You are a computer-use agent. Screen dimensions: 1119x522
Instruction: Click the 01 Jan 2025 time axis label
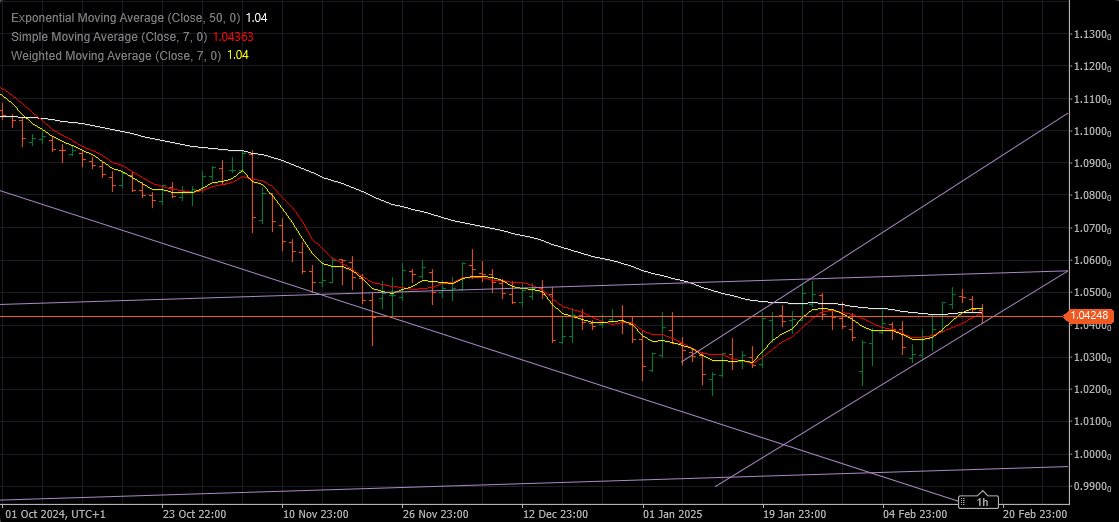pyautogui.click(x=672, y=514)
